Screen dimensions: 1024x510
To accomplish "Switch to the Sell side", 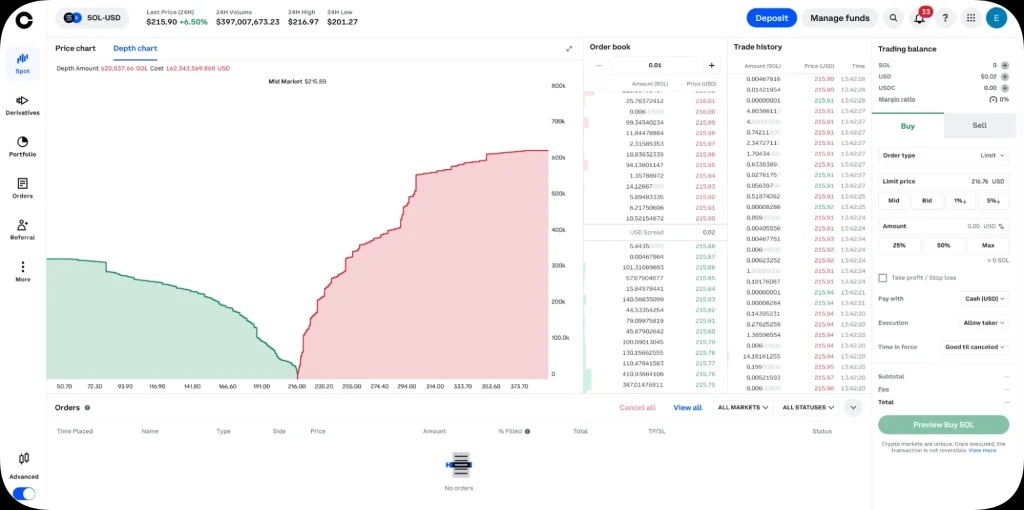I will 979,126.
